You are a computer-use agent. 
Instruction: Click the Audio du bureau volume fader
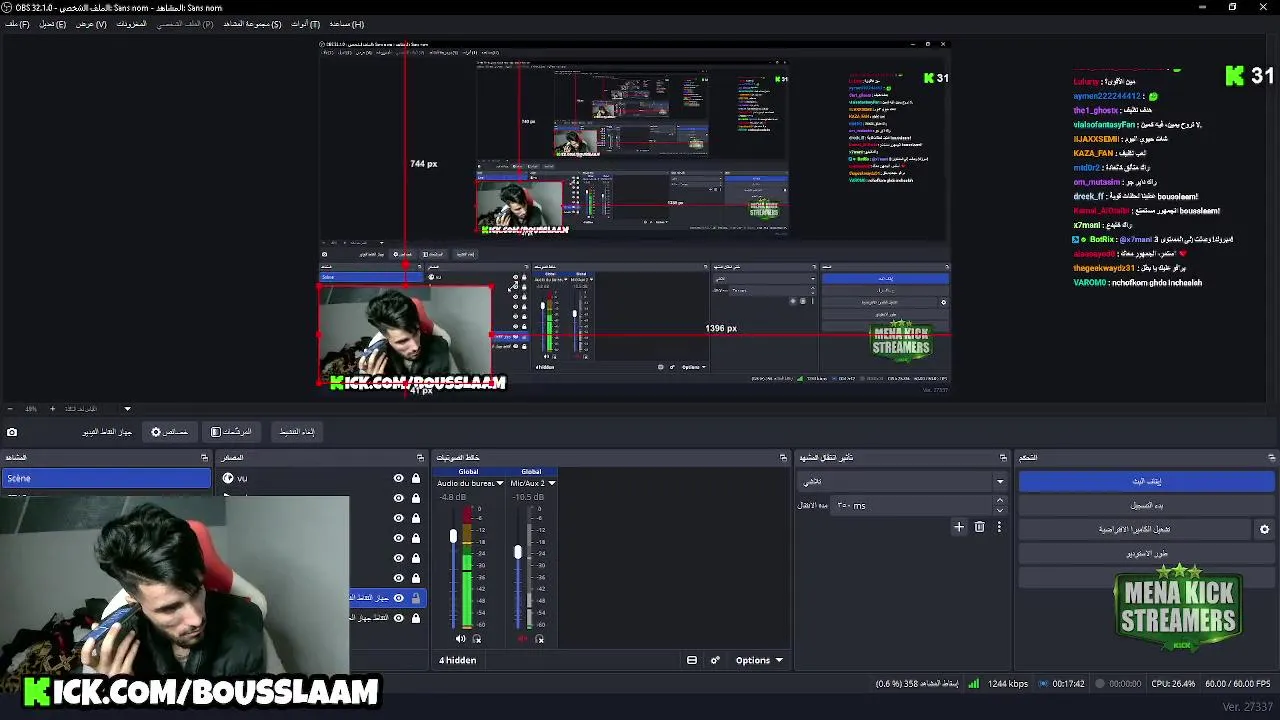453,536
